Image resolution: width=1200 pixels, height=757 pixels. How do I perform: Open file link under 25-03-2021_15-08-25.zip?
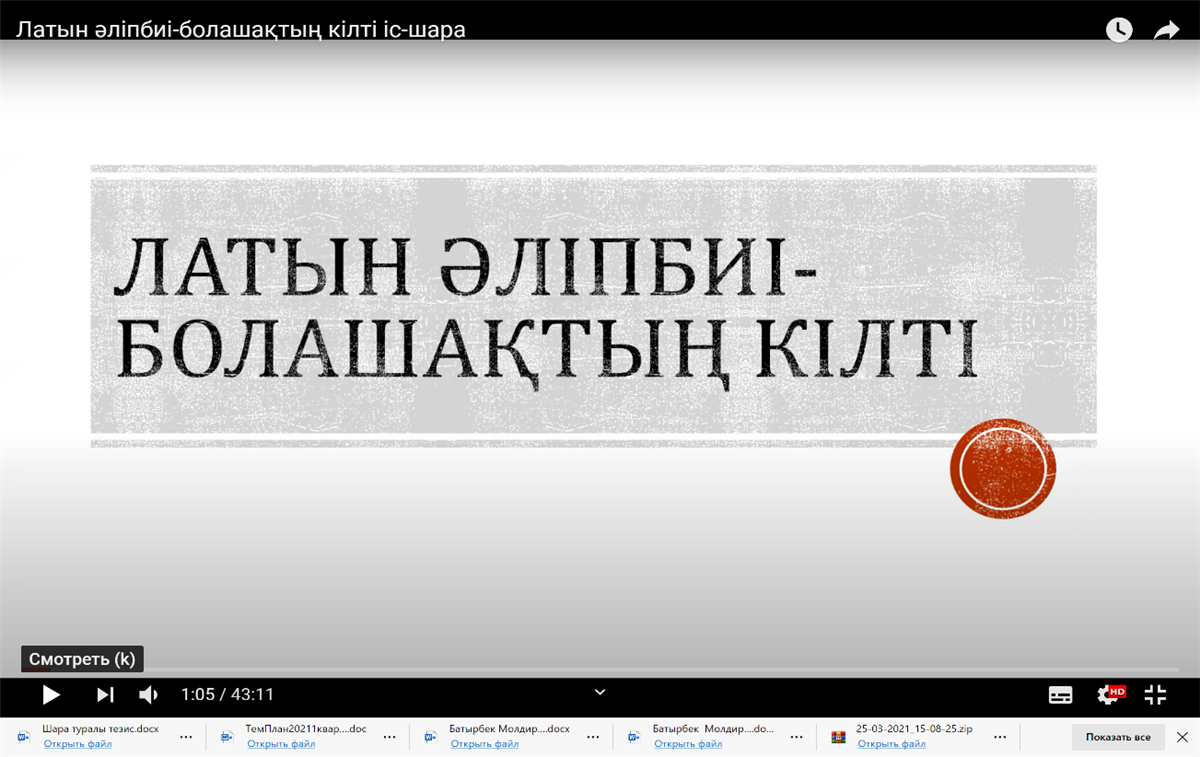[891, 744]
